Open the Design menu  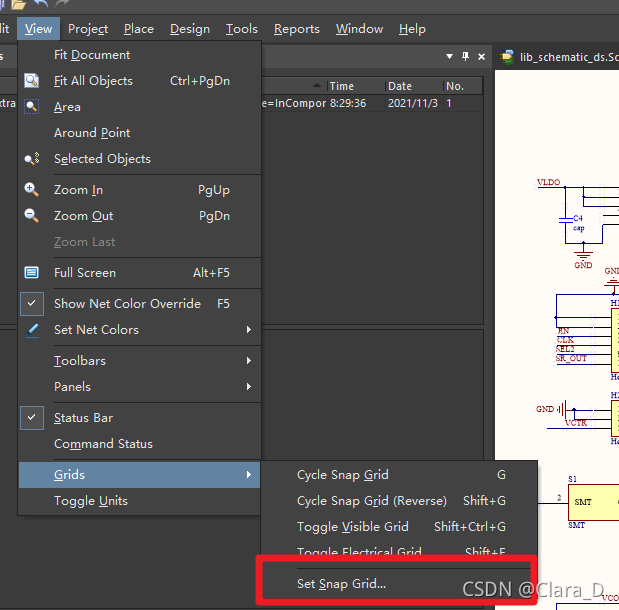189,29
